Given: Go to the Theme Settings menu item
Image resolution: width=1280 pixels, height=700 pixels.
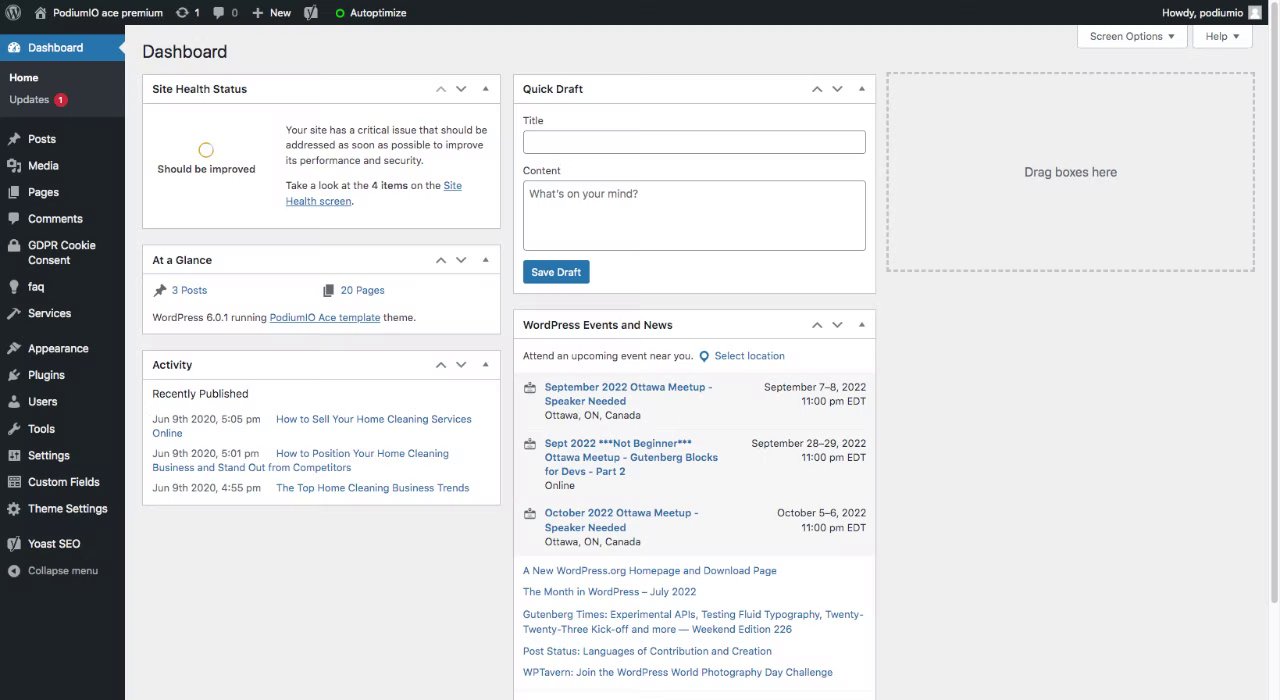Looking at the screenshot, I should 67,509.
